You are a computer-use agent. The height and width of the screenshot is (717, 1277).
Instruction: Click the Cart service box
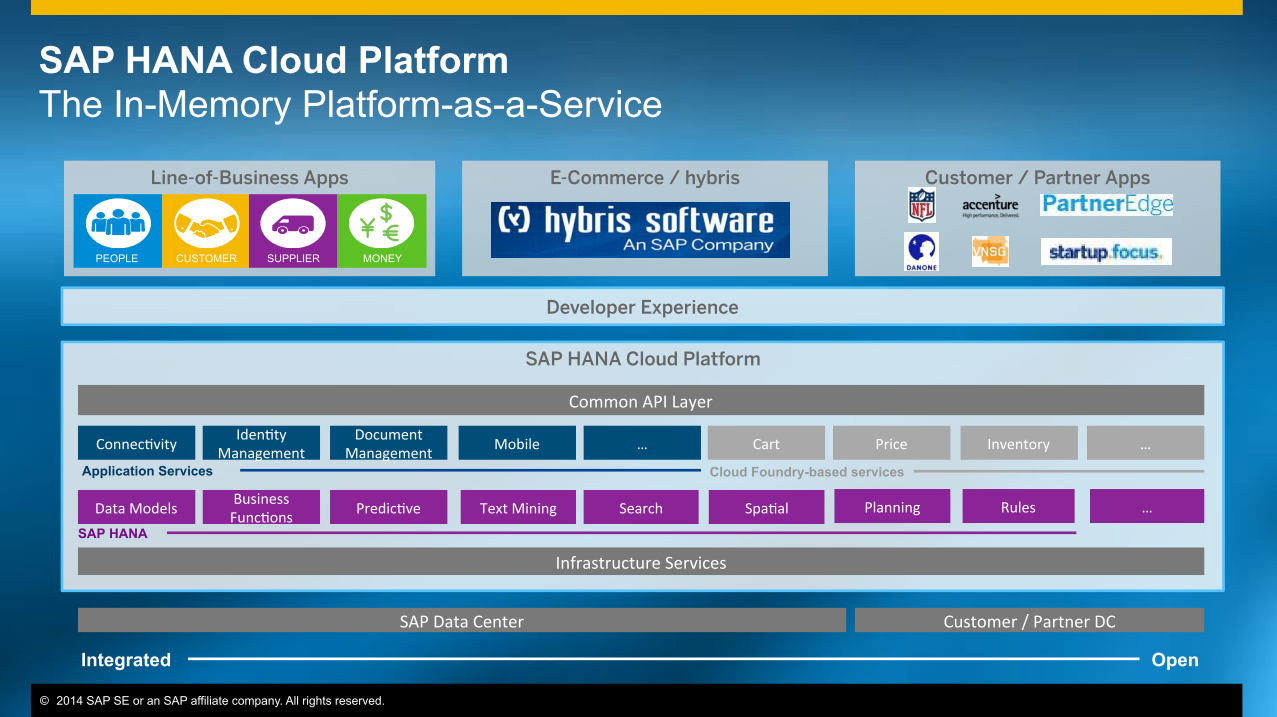coord(766,443)
